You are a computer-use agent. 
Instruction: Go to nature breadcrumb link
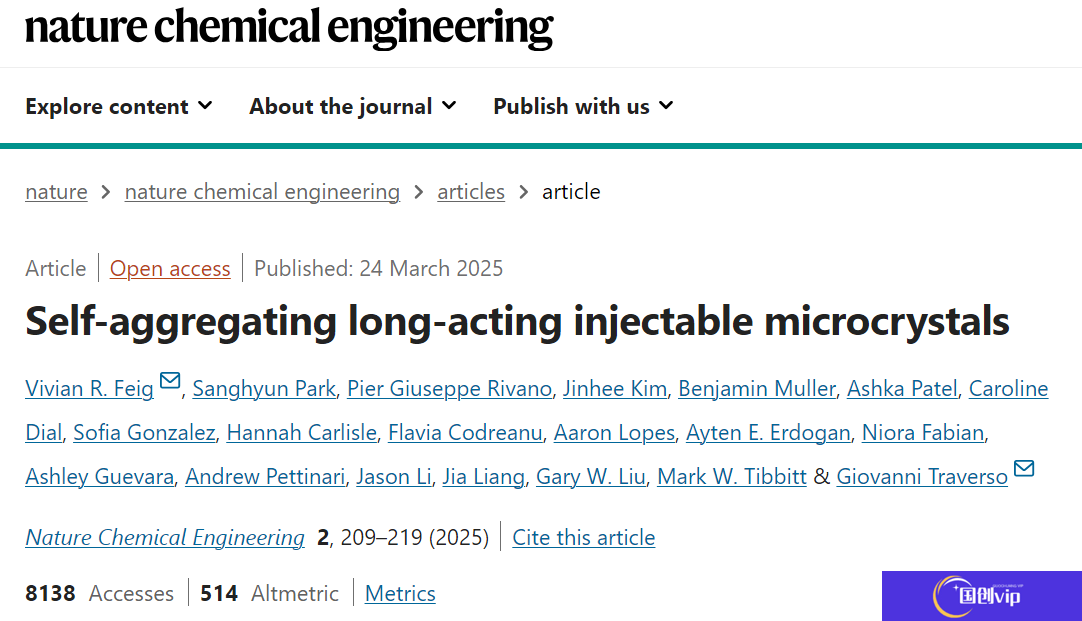[57, 192]
